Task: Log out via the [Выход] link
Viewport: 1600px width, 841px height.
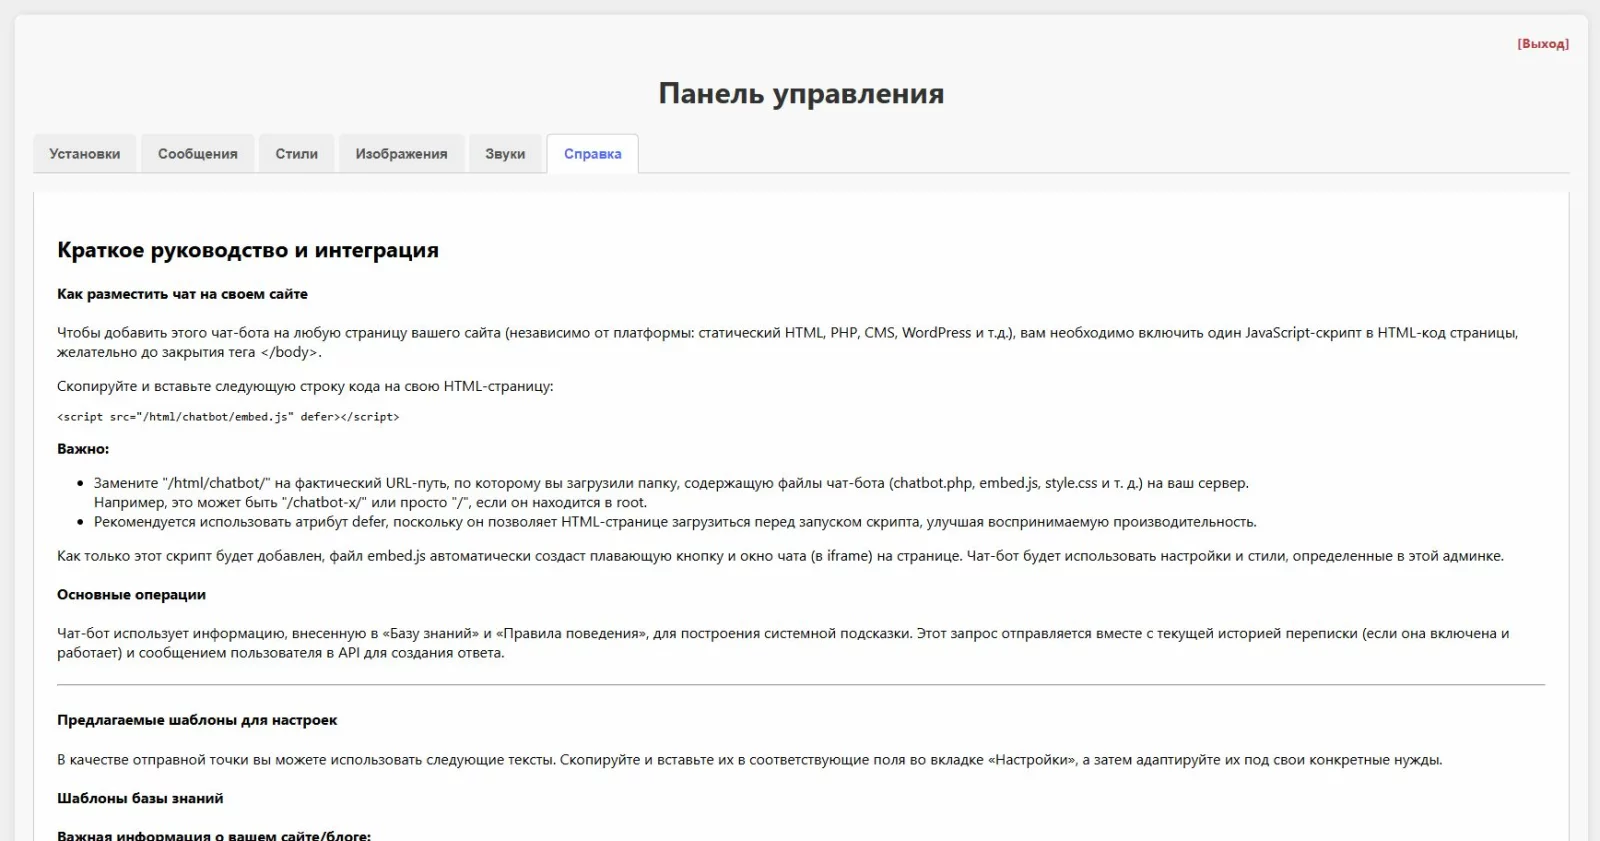Action: coord(1542,44)
